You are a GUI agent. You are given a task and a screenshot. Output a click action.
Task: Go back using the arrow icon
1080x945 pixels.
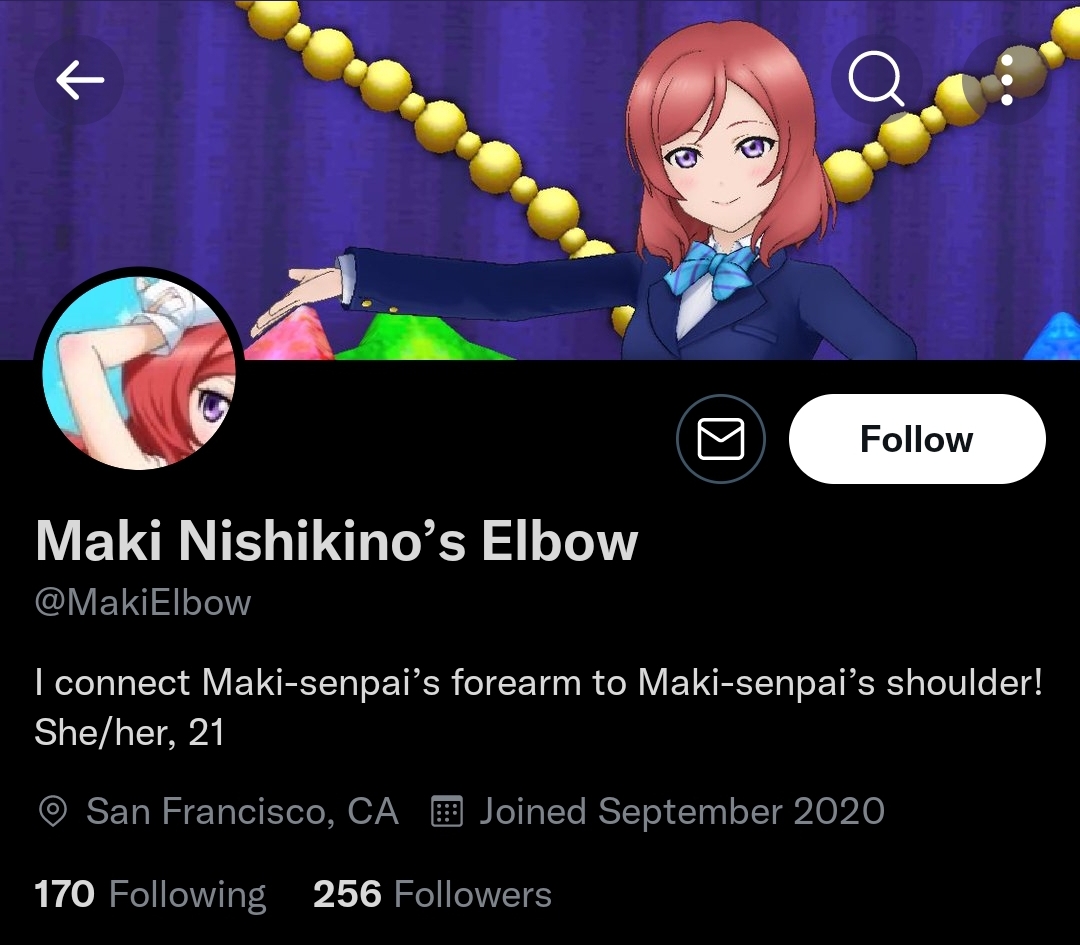point(79,80)
